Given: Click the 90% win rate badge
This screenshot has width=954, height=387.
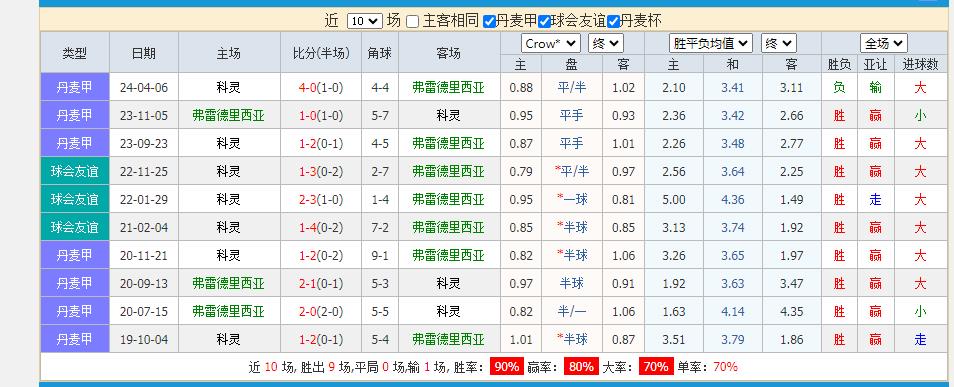Looking at the screenshot, I should (x=507, y=366).
